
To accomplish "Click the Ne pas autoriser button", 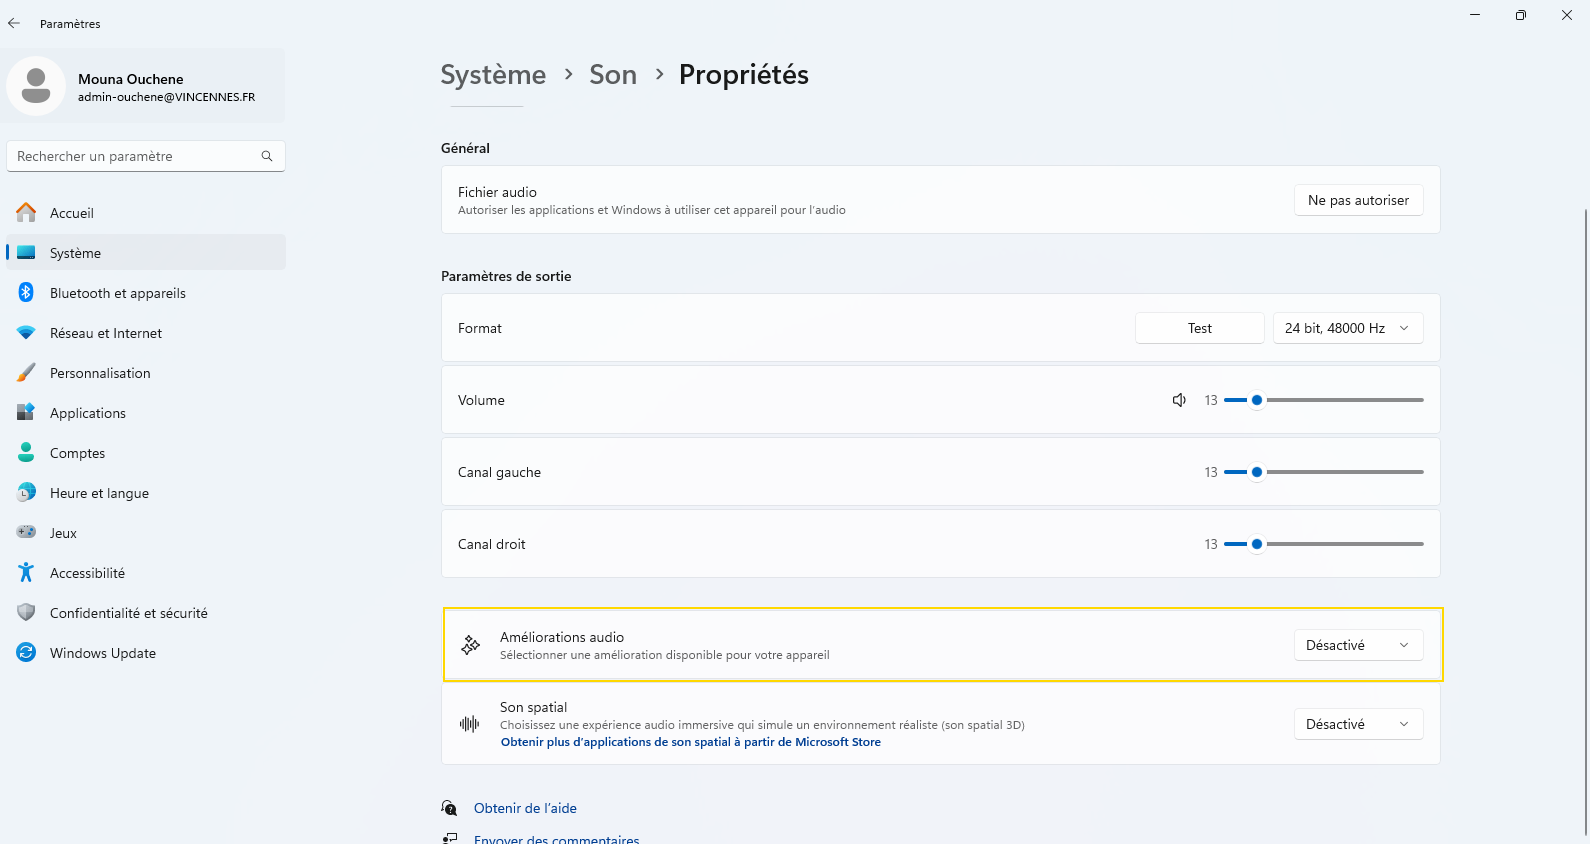I will click(1358, 200).
